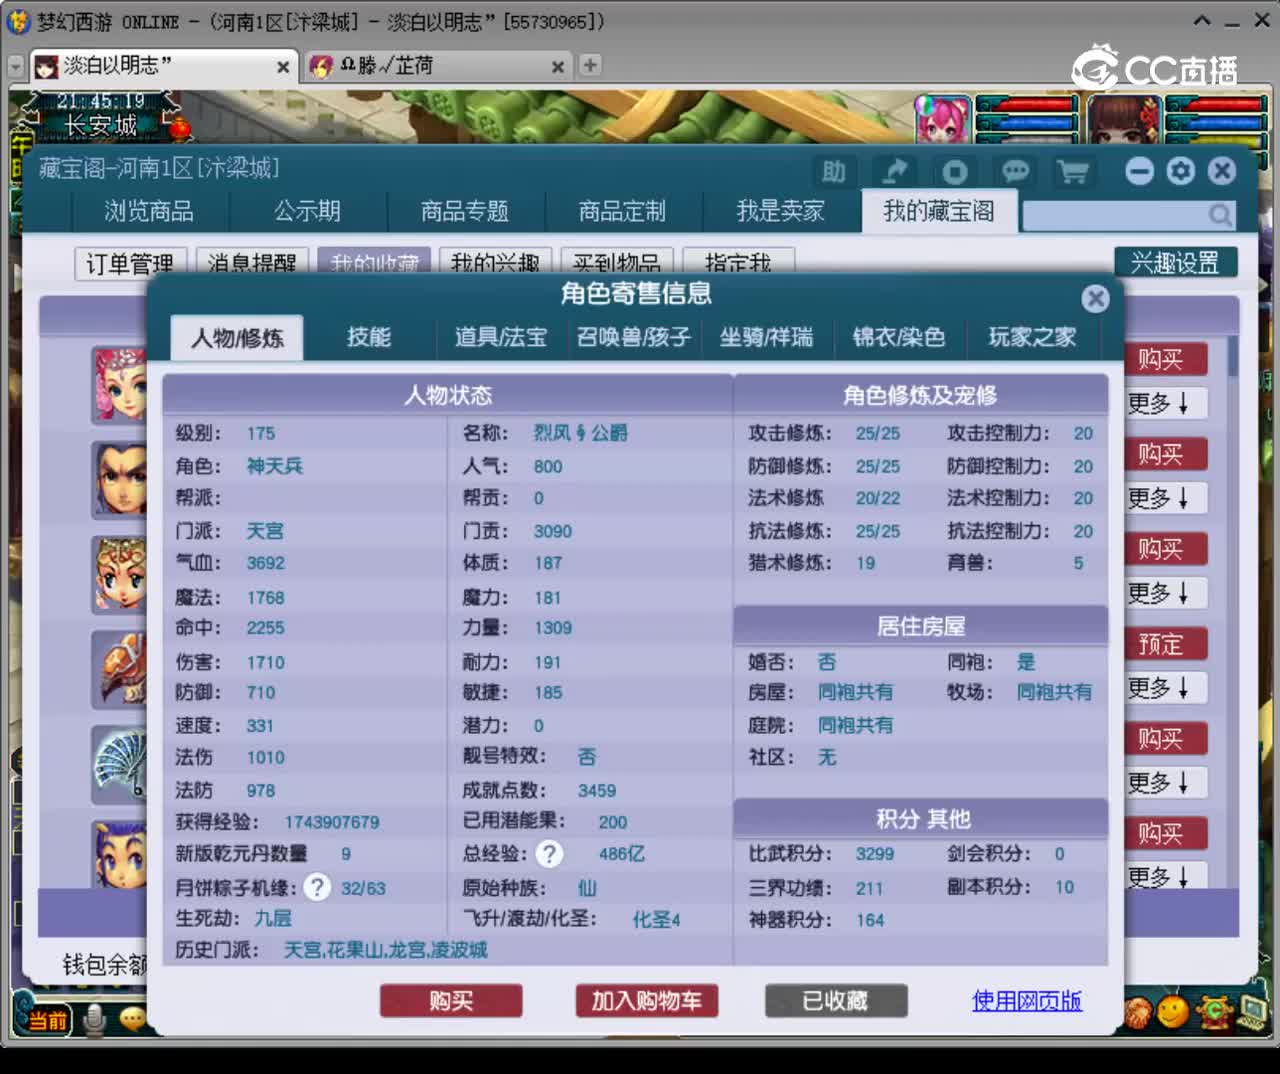
Task: Click the computer icon at bottom right
Action: [1253, 1011]
